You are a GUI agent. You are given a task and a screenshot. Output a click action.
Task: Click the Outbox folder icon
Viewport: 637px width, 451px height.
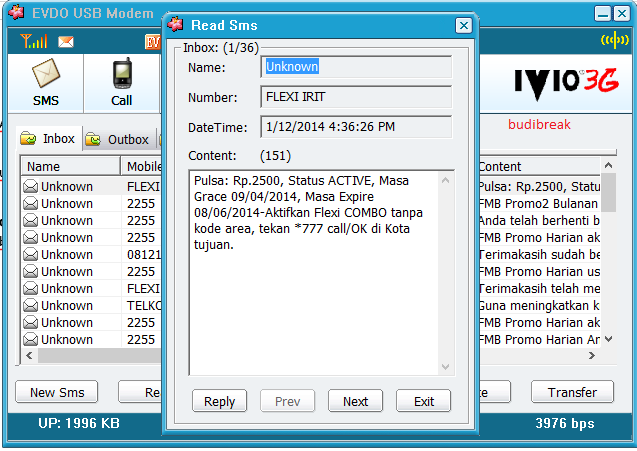[x=93, y=139]
